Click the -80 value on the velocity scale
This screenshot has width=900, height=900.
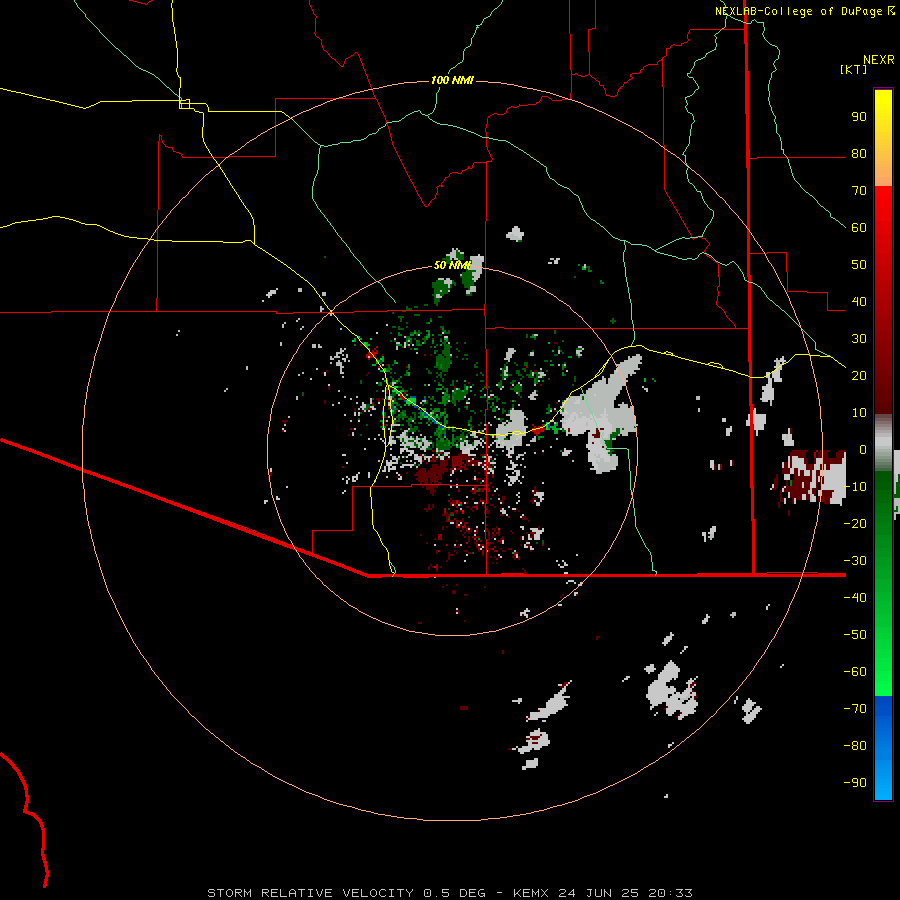coord(855,746)
